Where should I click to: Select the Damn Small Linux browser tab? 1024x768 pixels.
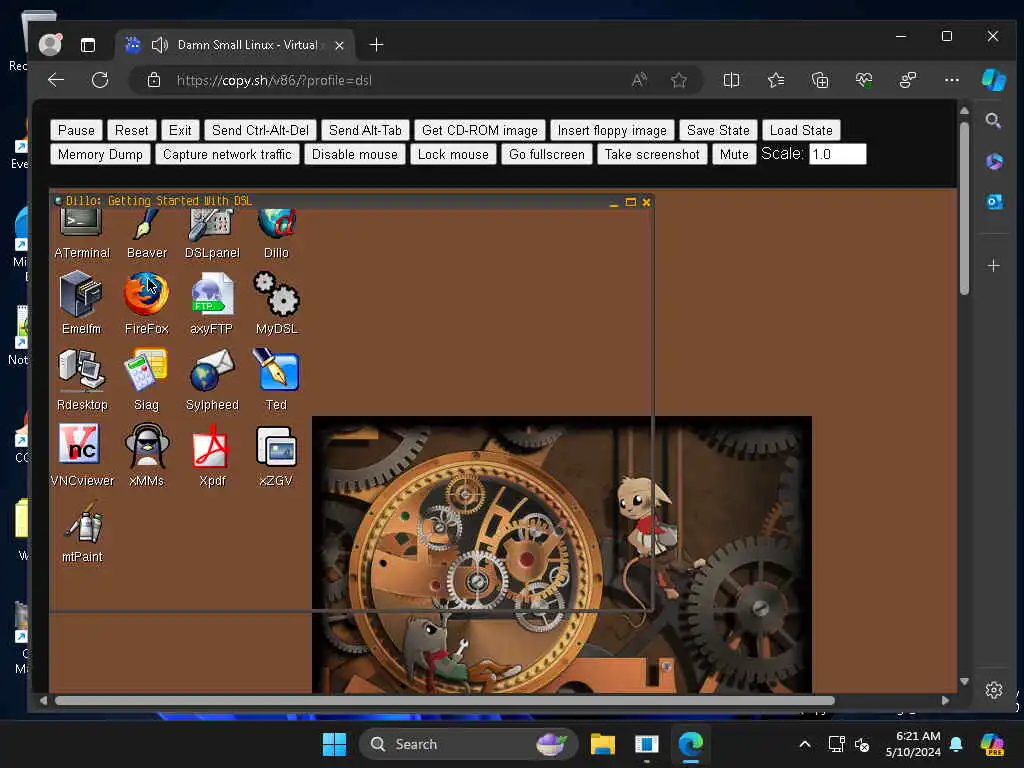235,45
